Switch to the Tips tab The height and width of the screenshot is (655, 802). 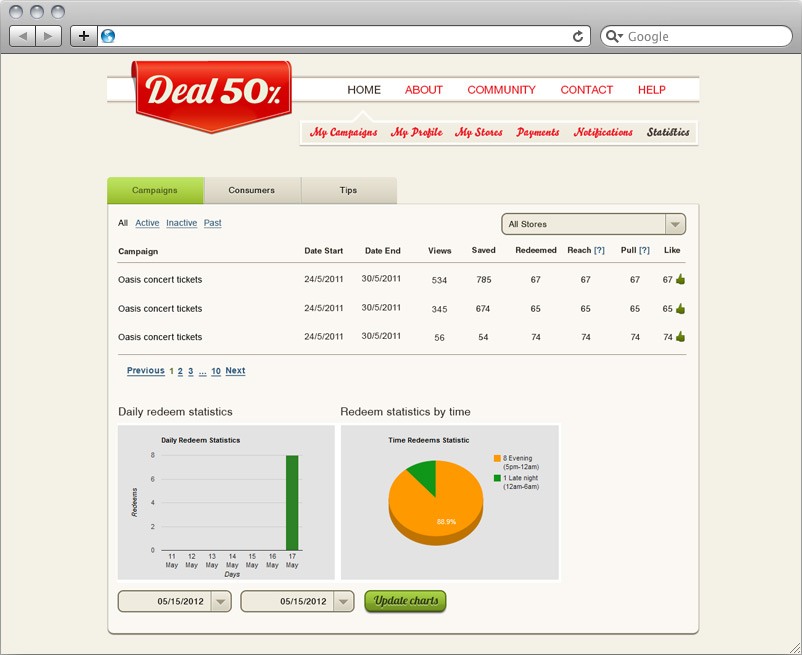[348, 190]
